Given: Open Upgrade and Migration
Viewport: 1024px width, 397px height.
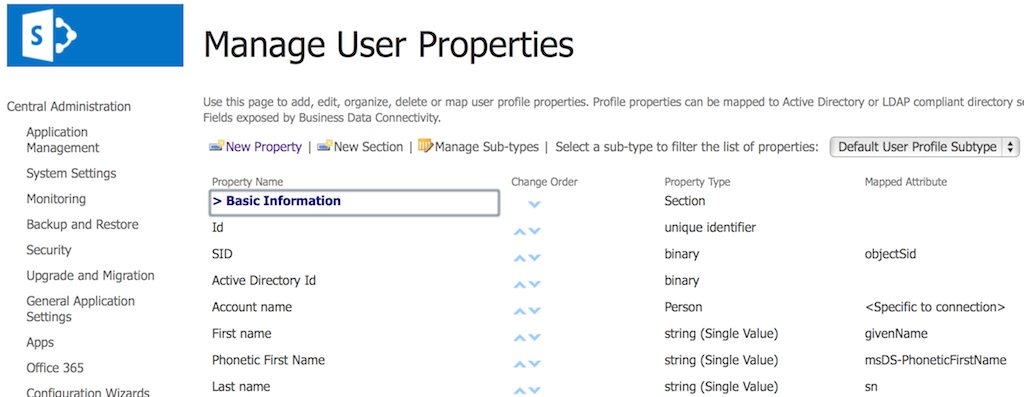Looking at the screenshot, I should 90,276.
